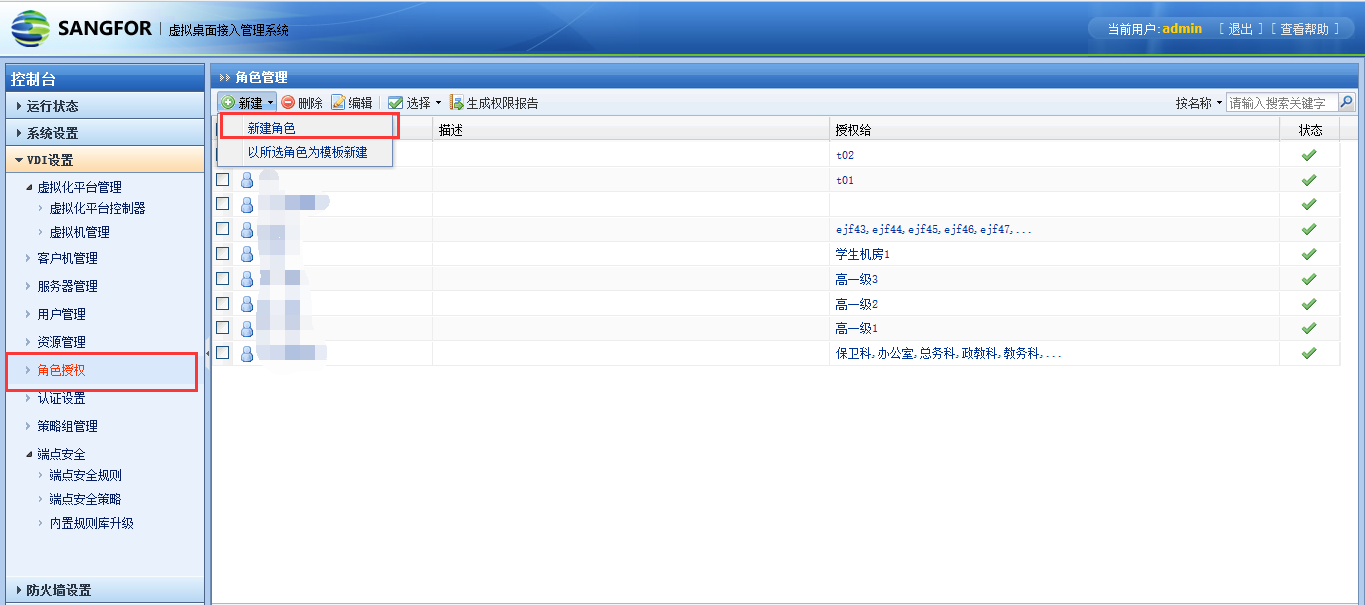The height and width of the screenshot is (605, 1365).
Task: Open 虚拟化平台控制器 in the sidebar
Action: [98, 208]
